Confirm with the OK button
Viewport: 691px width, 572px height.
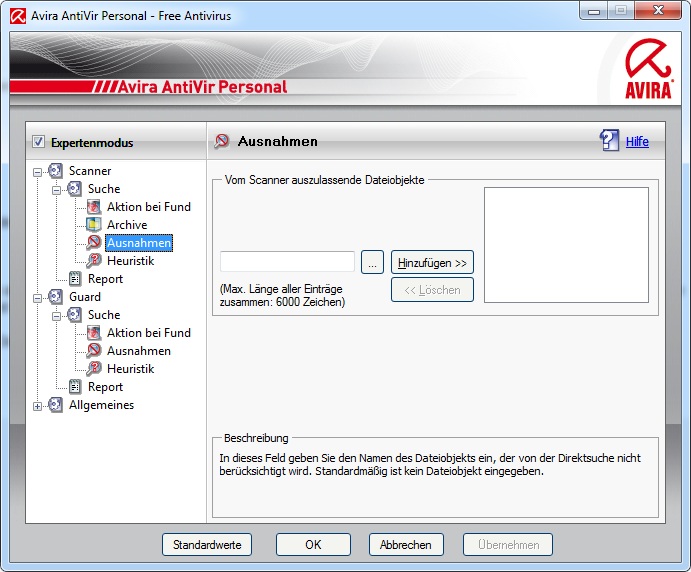(313, 545)
